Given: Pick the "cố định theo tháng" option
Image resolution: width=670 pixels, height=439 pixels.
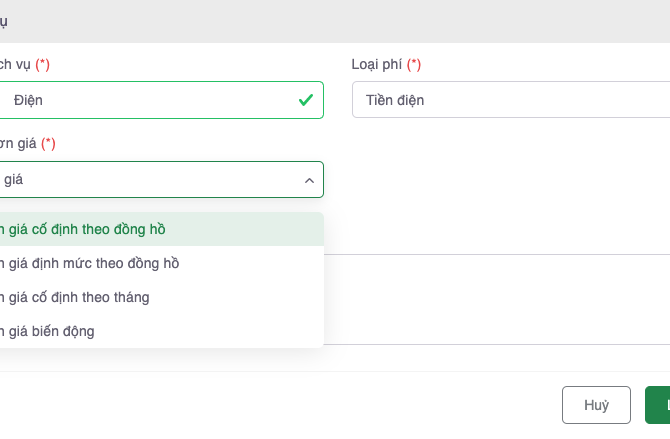Looking at the screenshot, I should coord(77,297).
